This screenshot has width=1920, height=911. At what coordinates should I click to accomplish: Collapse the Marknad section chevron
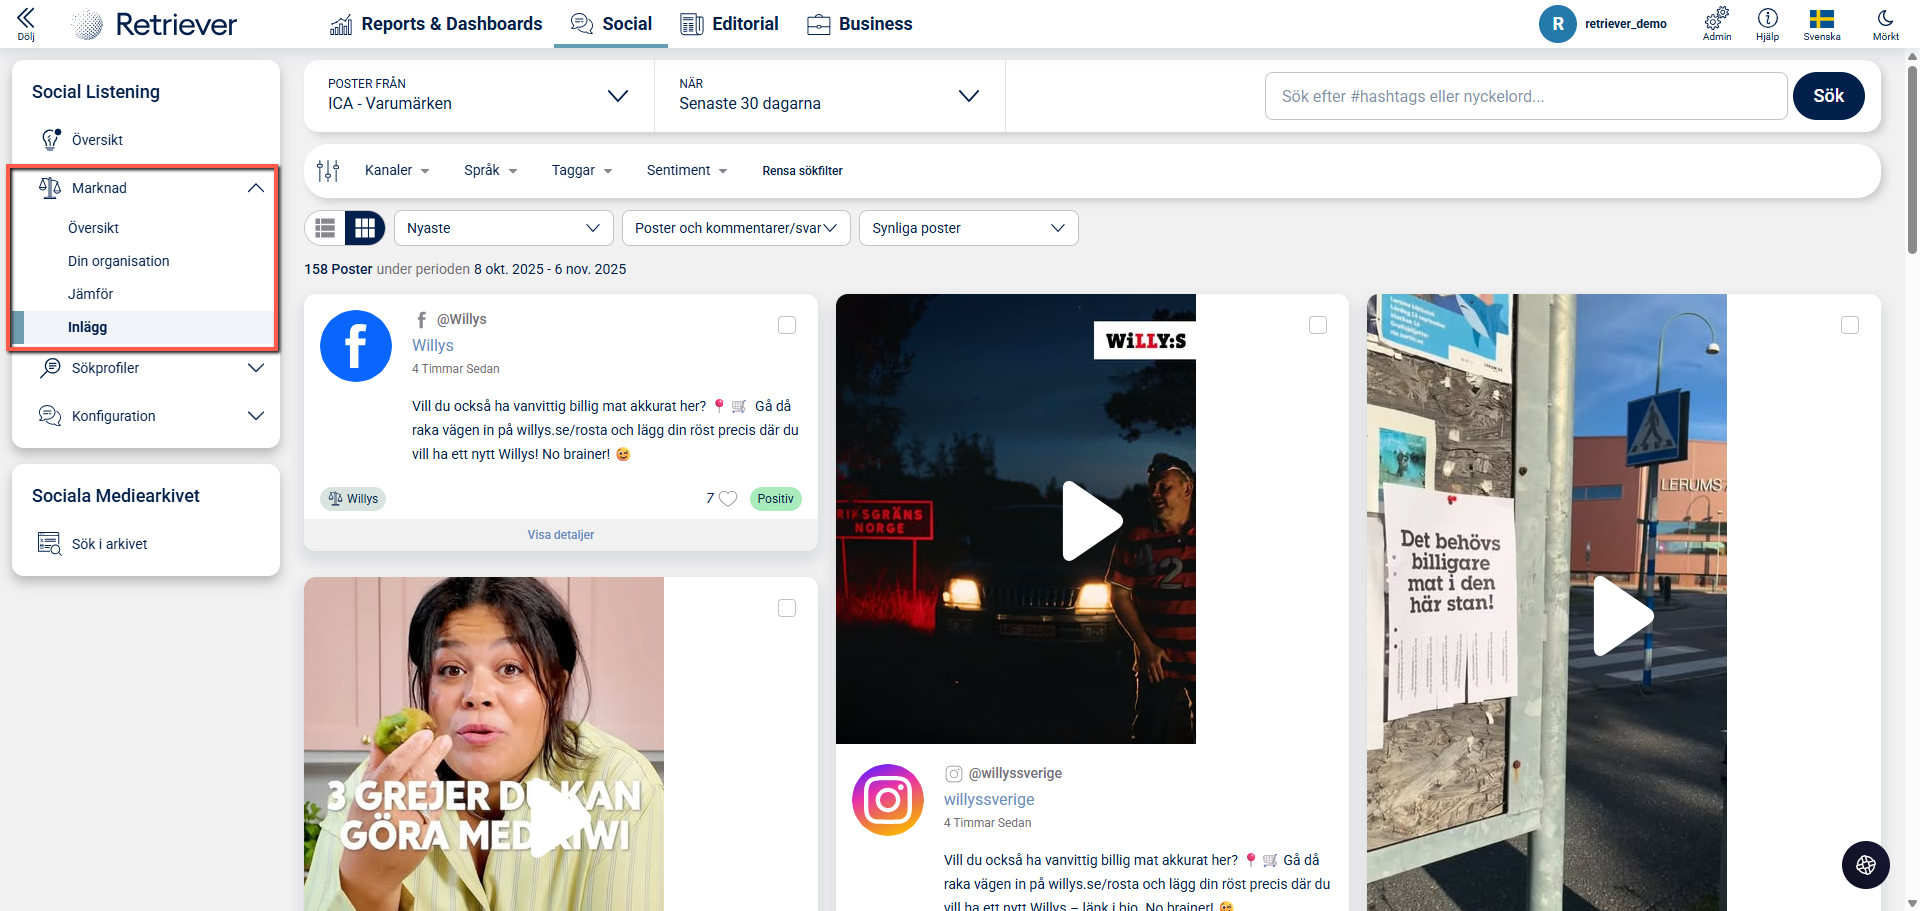[x=256, y=188]
